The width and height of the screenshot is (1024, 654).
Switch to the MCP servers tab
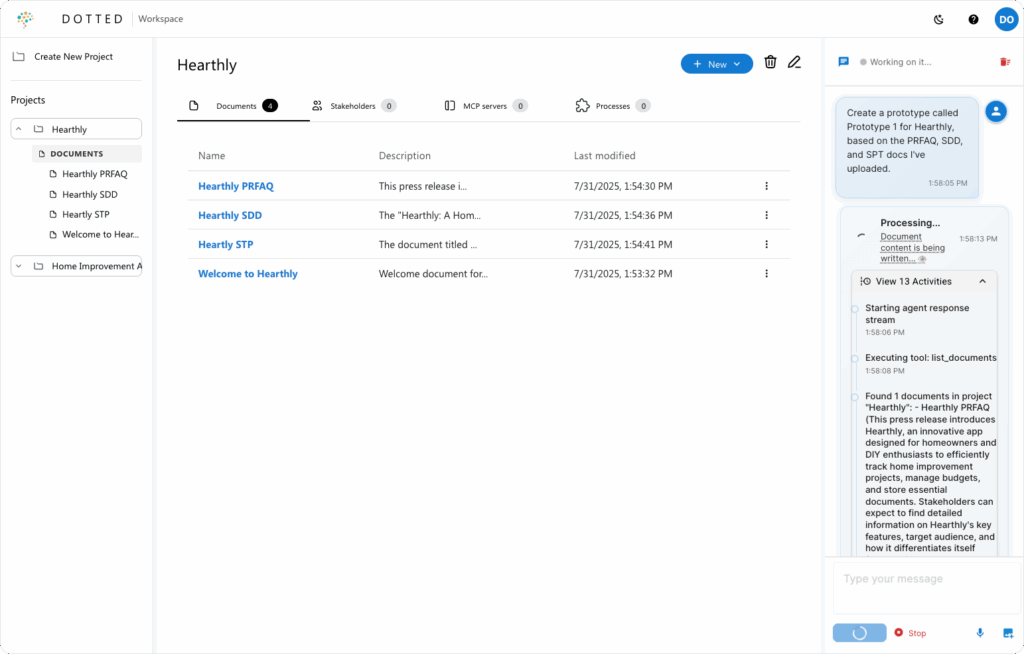pyautogui.click(x=485, y=106)
